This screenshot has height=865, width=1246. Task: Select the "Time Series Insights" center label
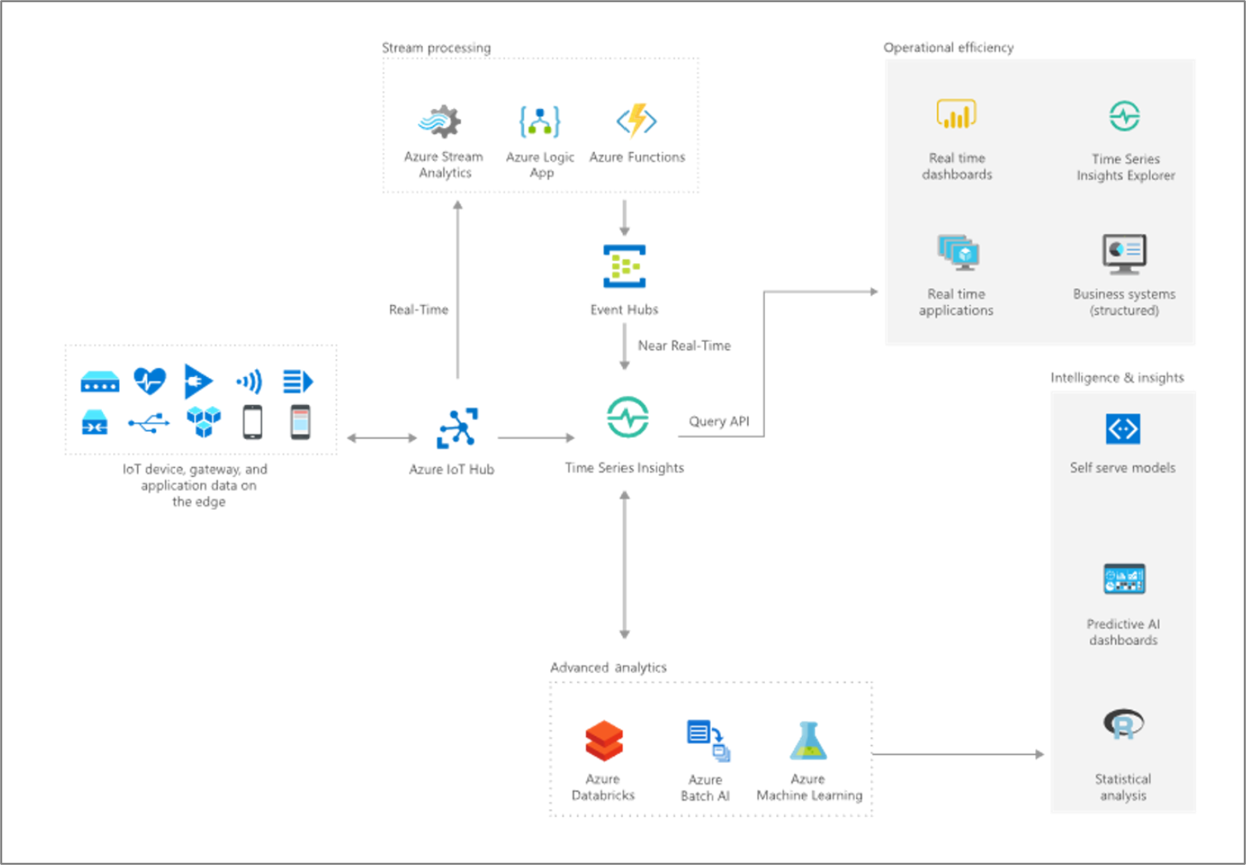624,468
